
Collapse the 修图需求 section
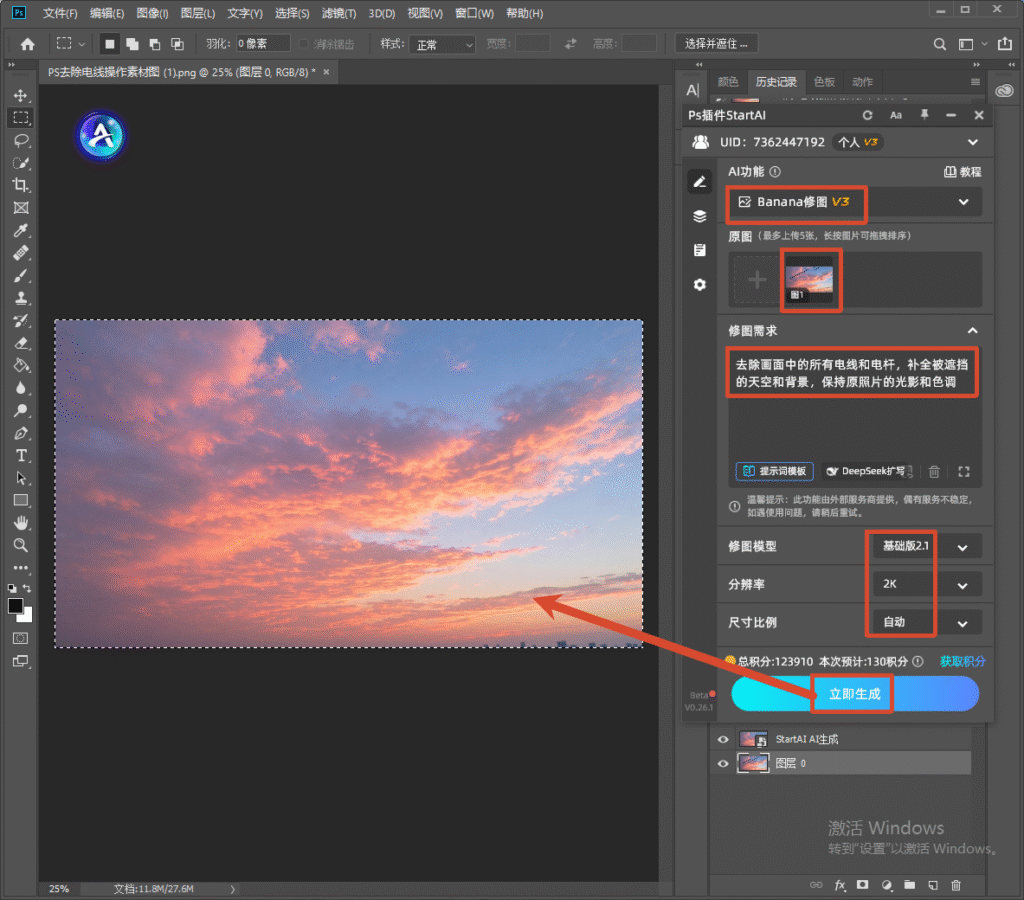pos(972,330)
